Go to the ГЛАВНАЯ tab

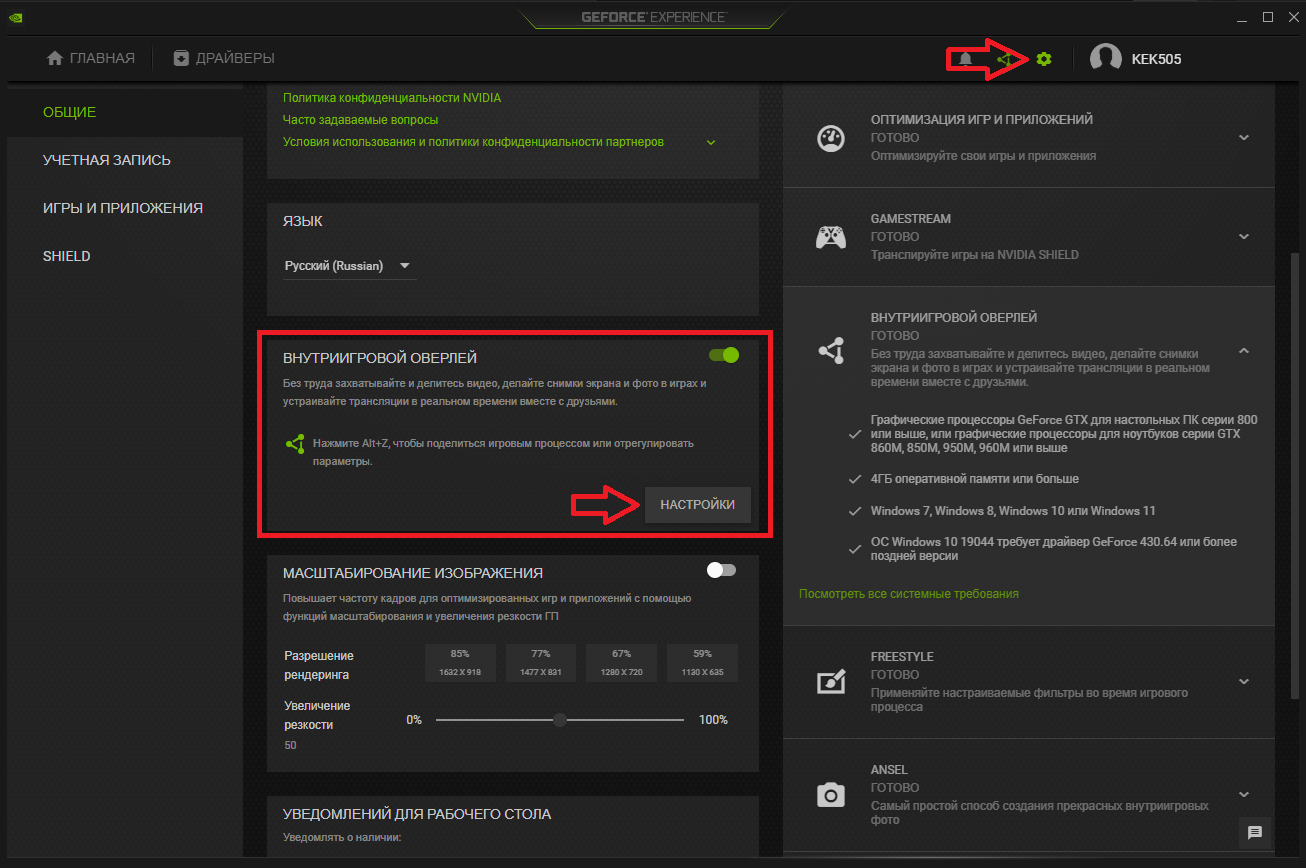click(91, 58)
